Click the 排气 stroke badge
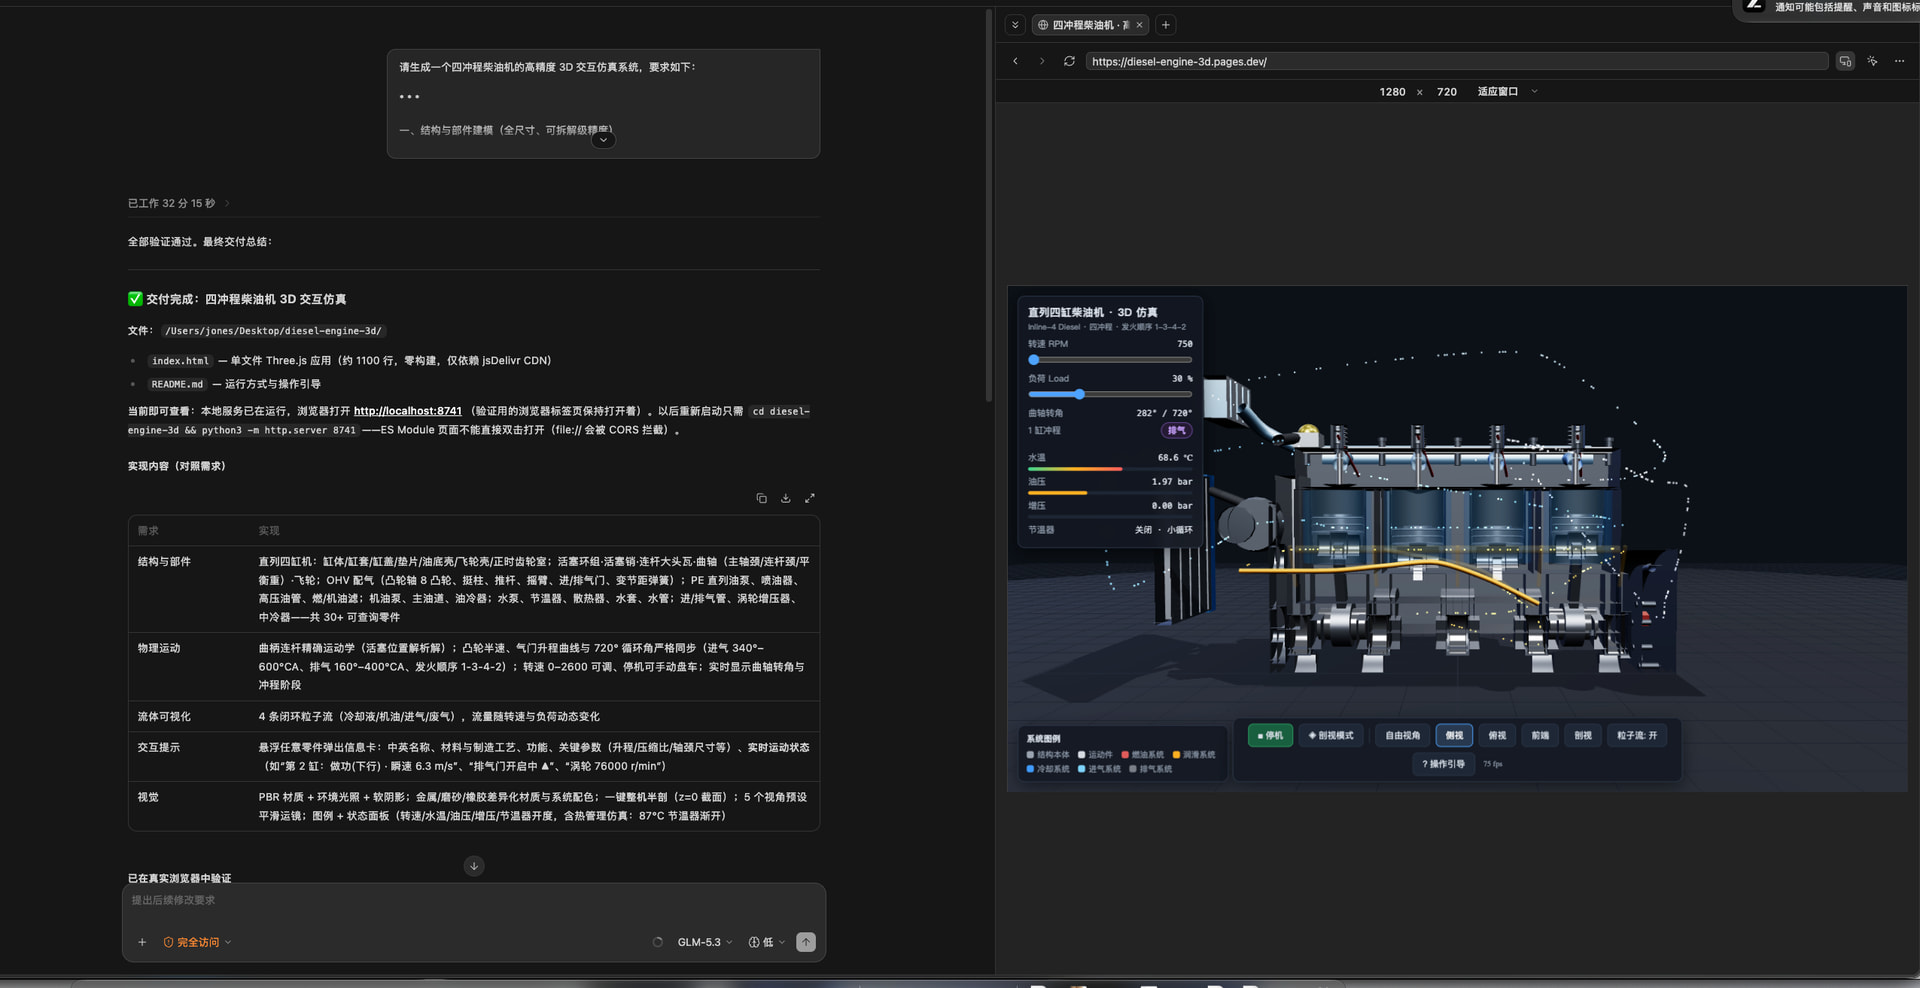1920x988 pixels. (x=1176, y=430)
